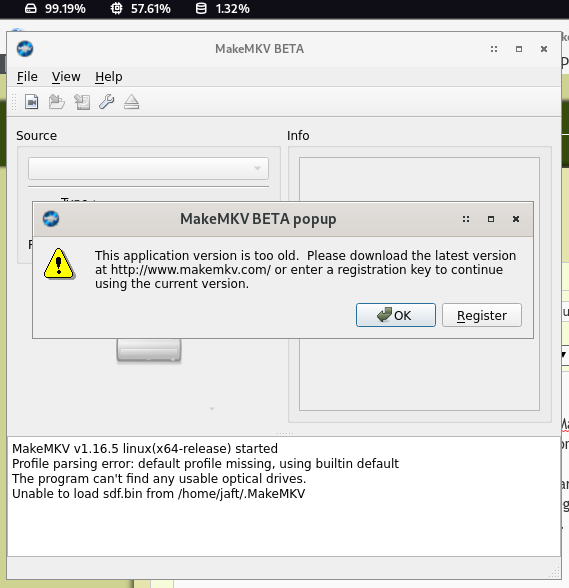Click the Backup disc toolbar icon
The image size is (569, 588).
pyautogui.click(x=82, y=102)
